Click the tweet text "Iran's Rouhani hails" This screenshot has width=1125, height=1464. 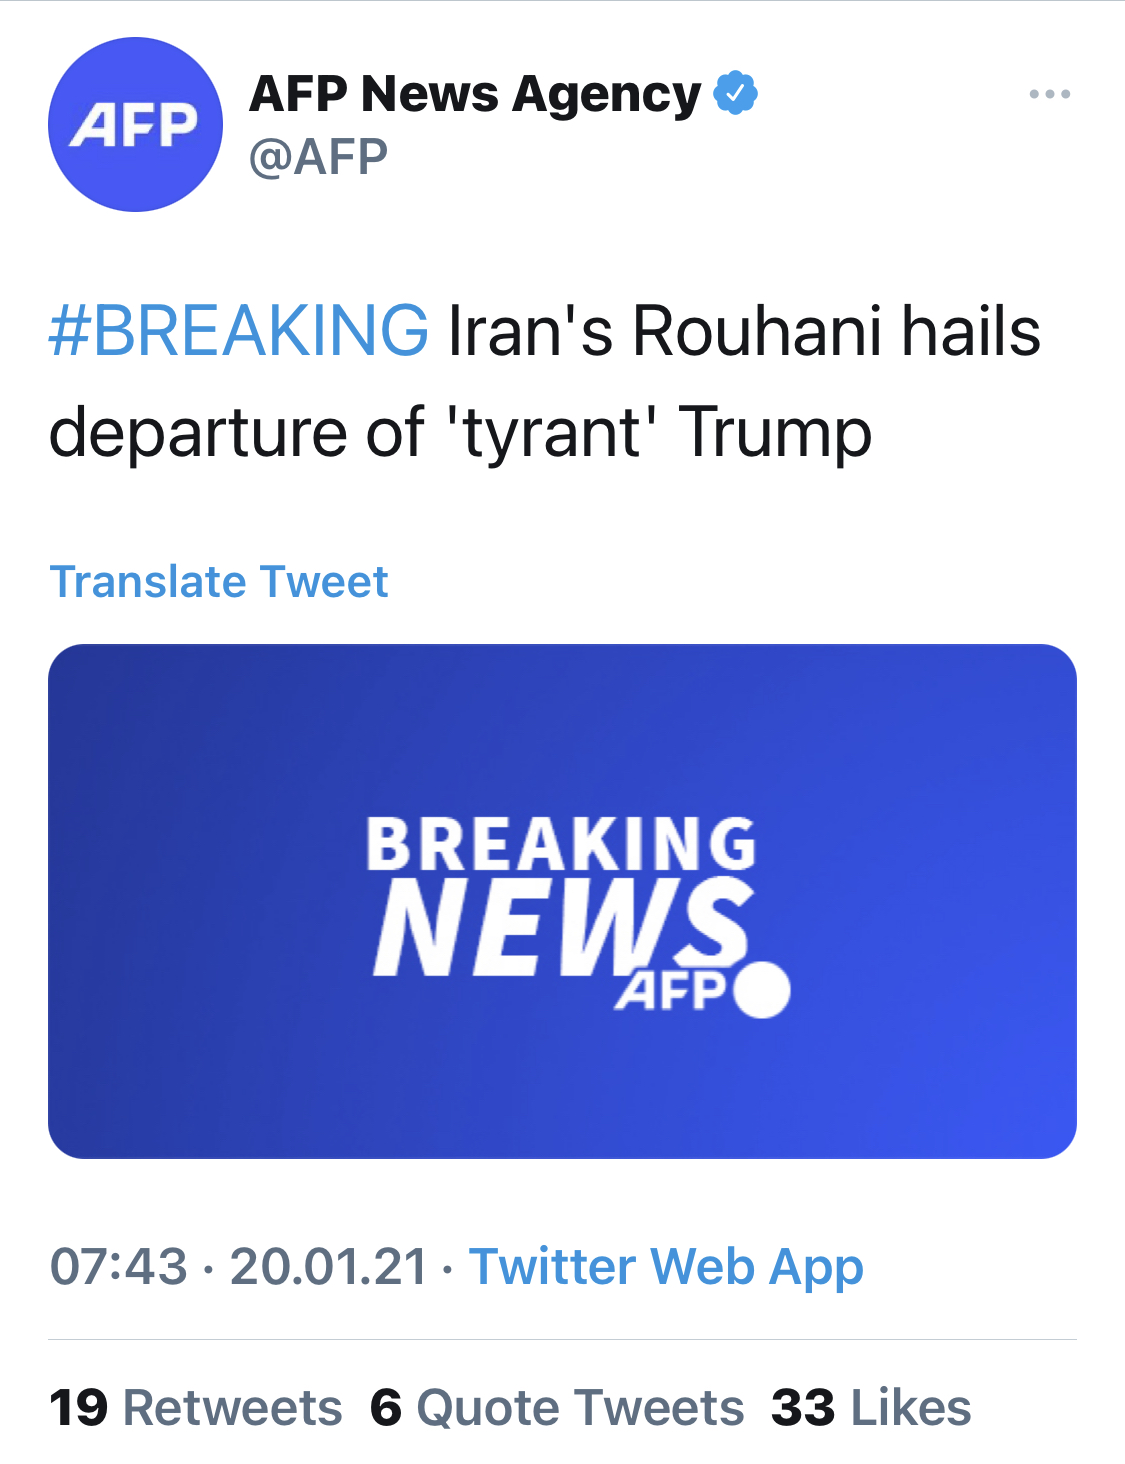point(744,331)
